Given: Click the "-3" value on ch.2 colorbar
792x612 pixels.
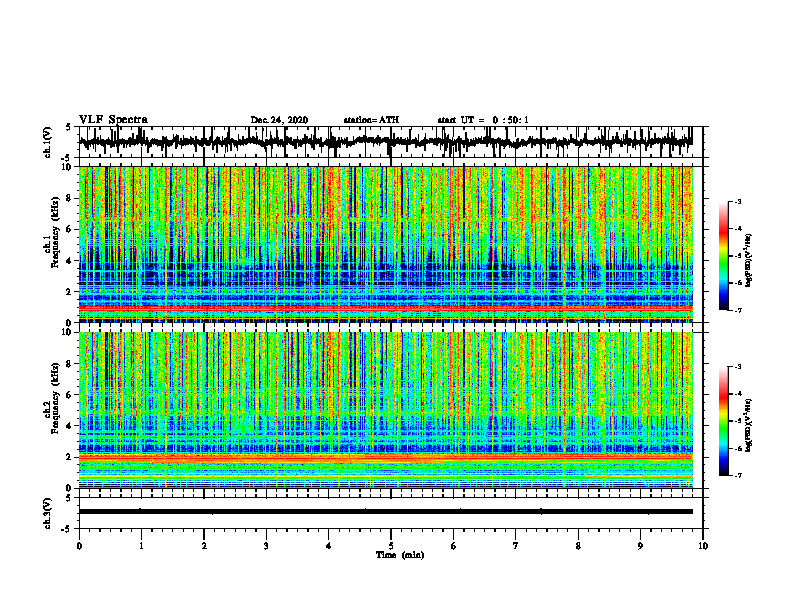Looking at the screenshot, I should coord(738,367).
